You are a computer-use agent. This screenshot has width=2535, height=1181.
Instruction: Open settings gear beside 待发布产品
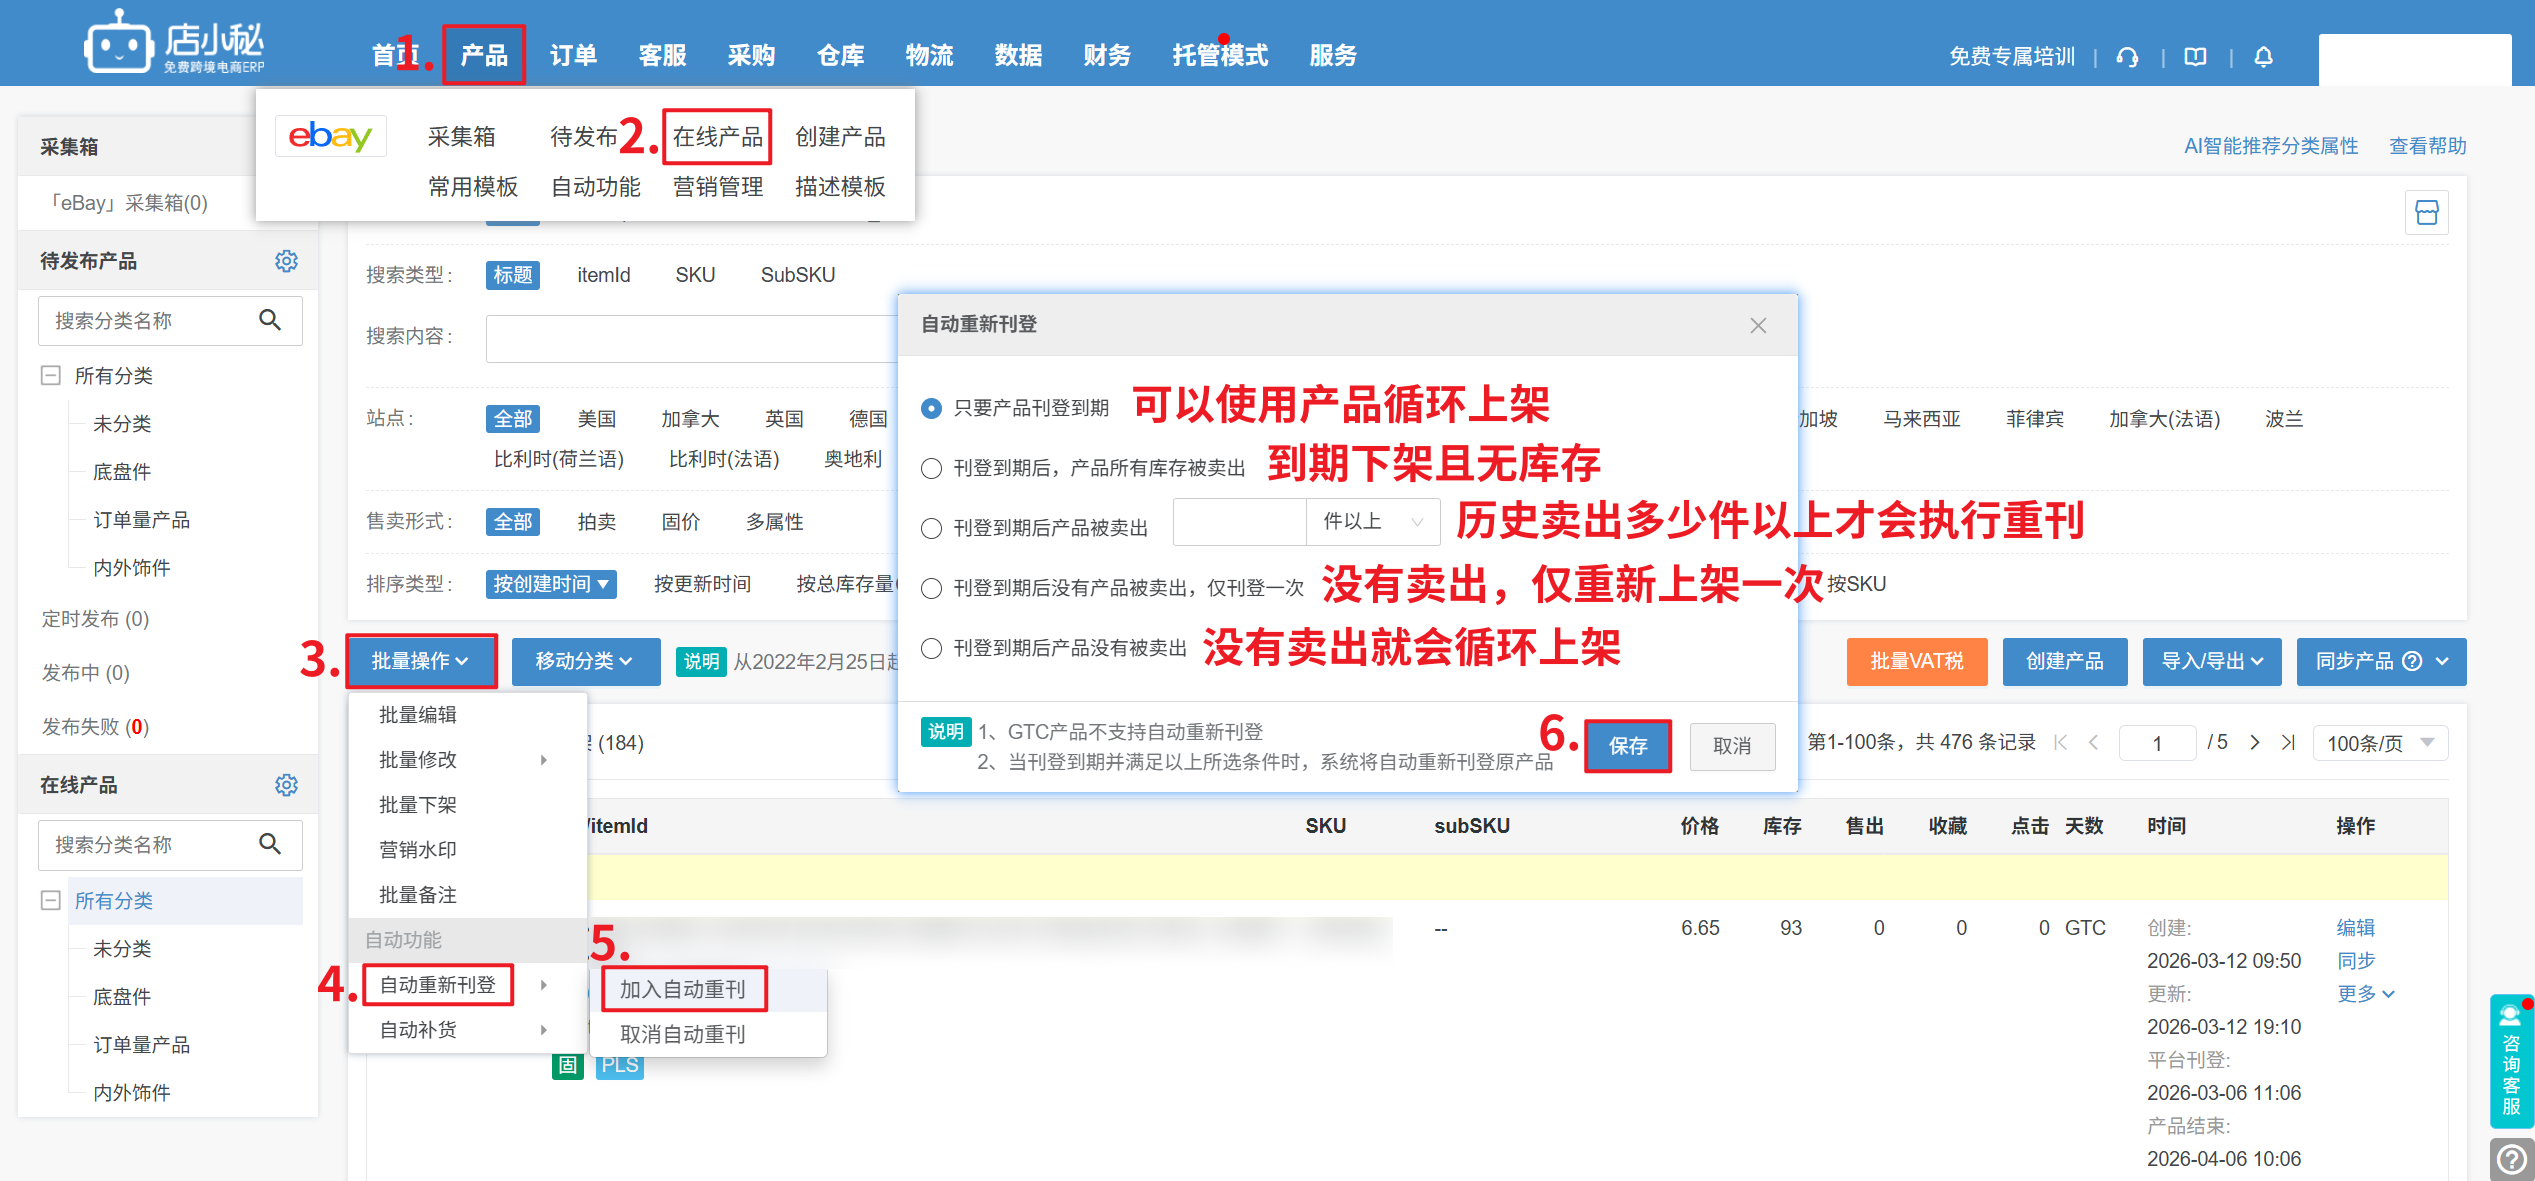tap(286, 261)
